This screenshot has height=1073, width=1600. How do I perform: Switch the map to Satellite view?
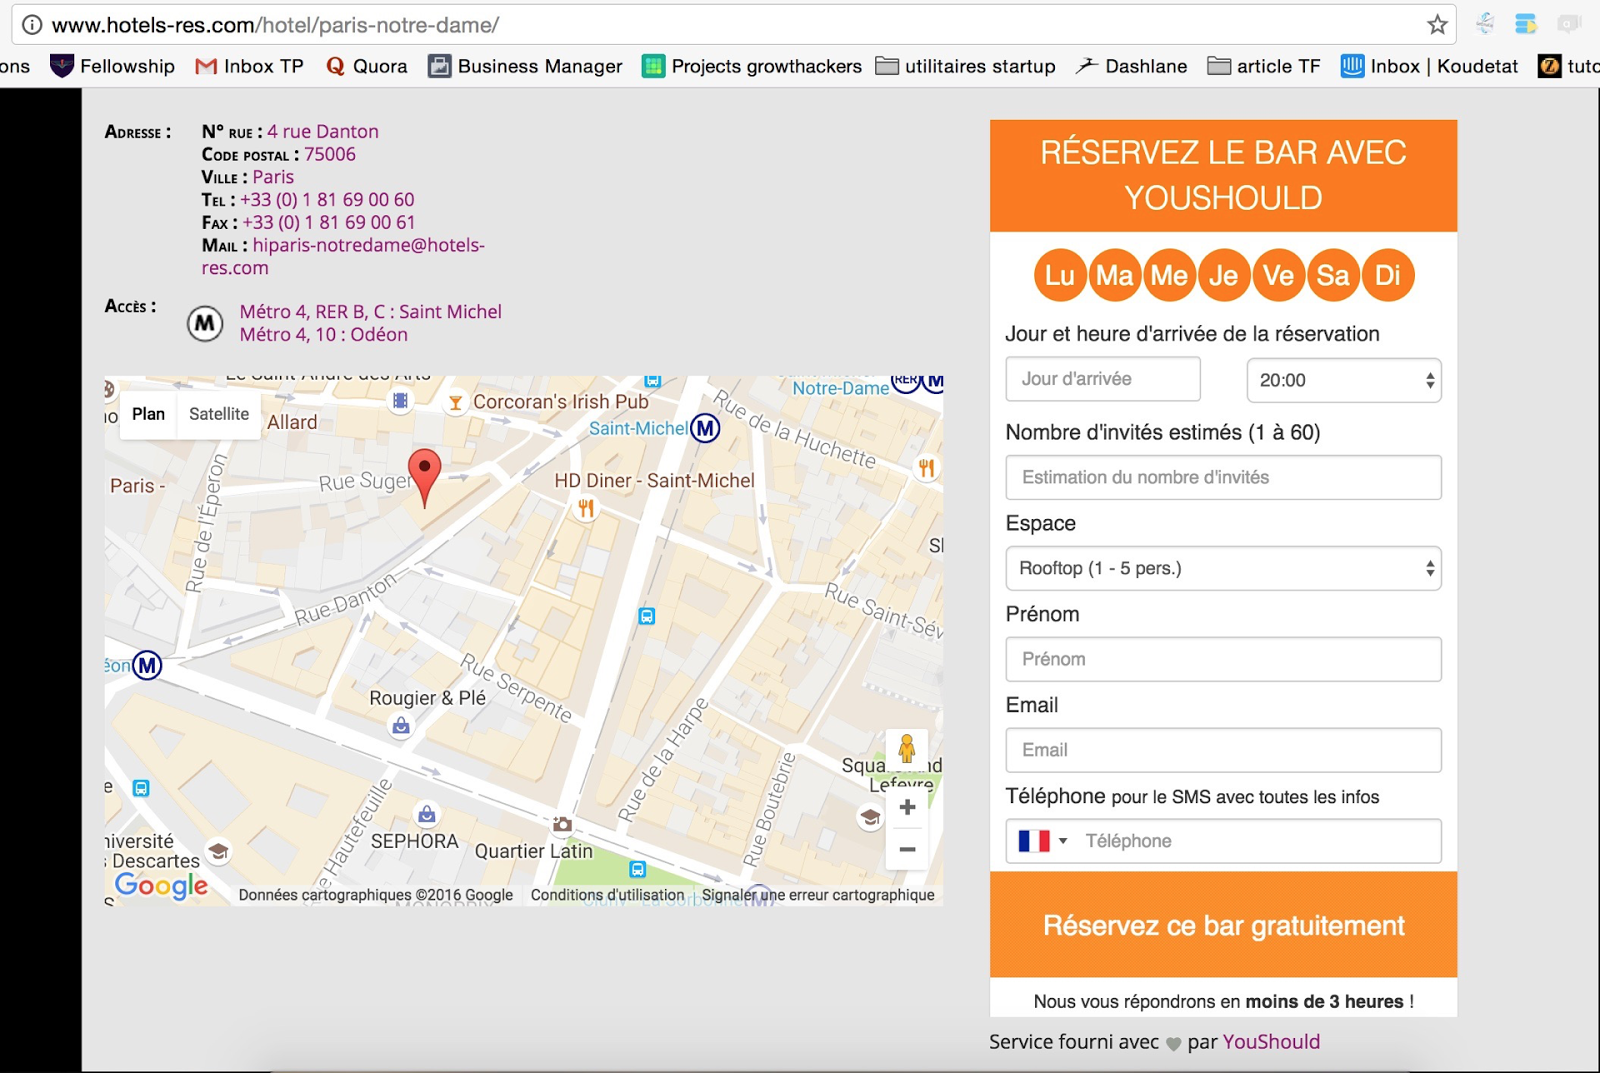219,414
